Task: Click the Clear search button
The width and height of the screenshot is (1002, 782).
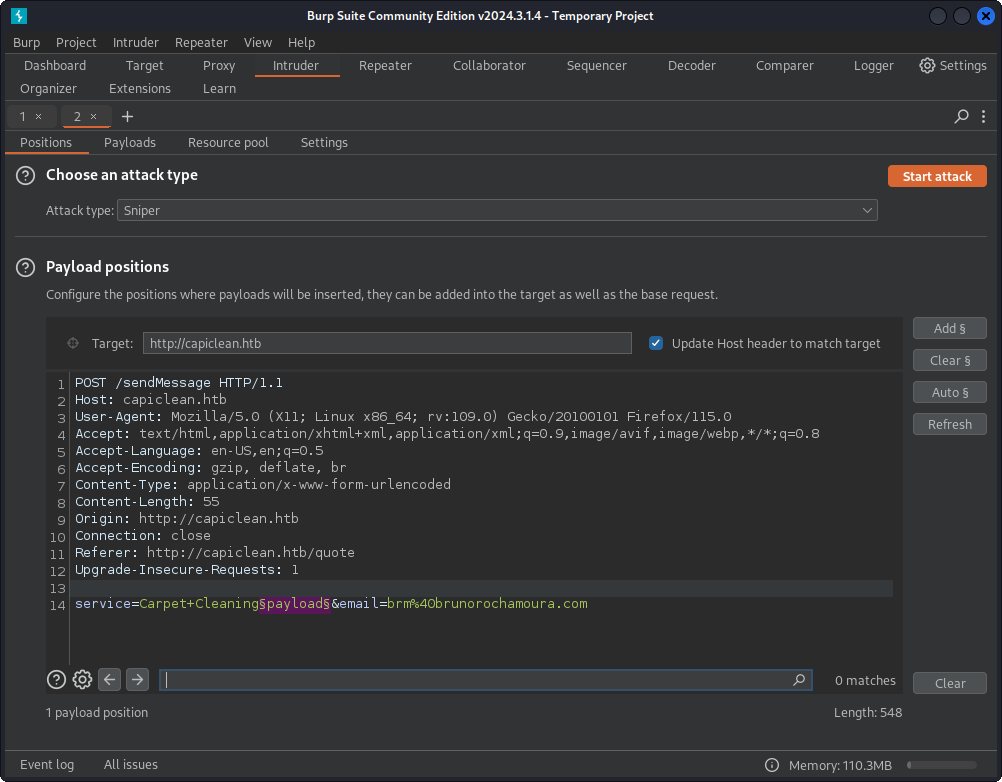Action: click(x=950, y=683)
